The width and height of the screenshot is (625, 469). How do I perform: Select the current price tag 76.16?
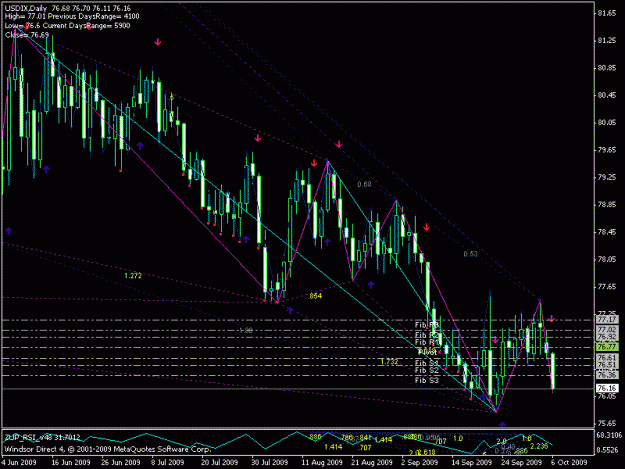(607, 388)
